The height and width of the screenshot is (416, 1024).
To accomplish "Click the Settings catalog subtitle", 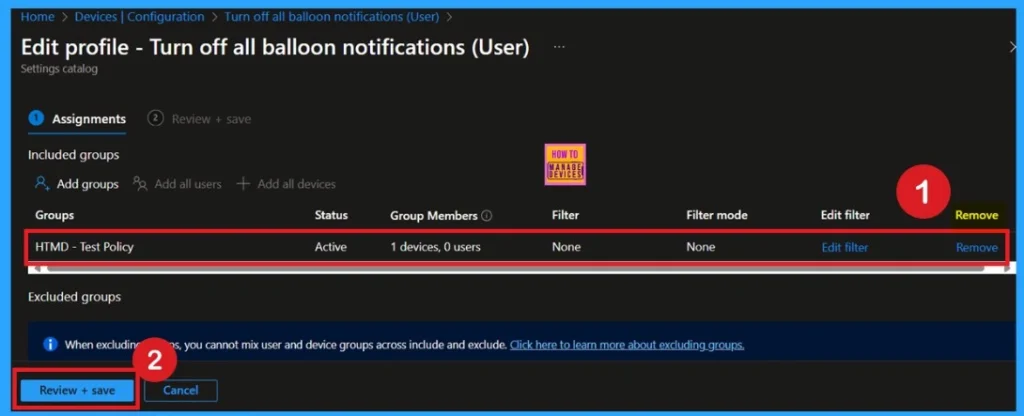I will [59, 69].
